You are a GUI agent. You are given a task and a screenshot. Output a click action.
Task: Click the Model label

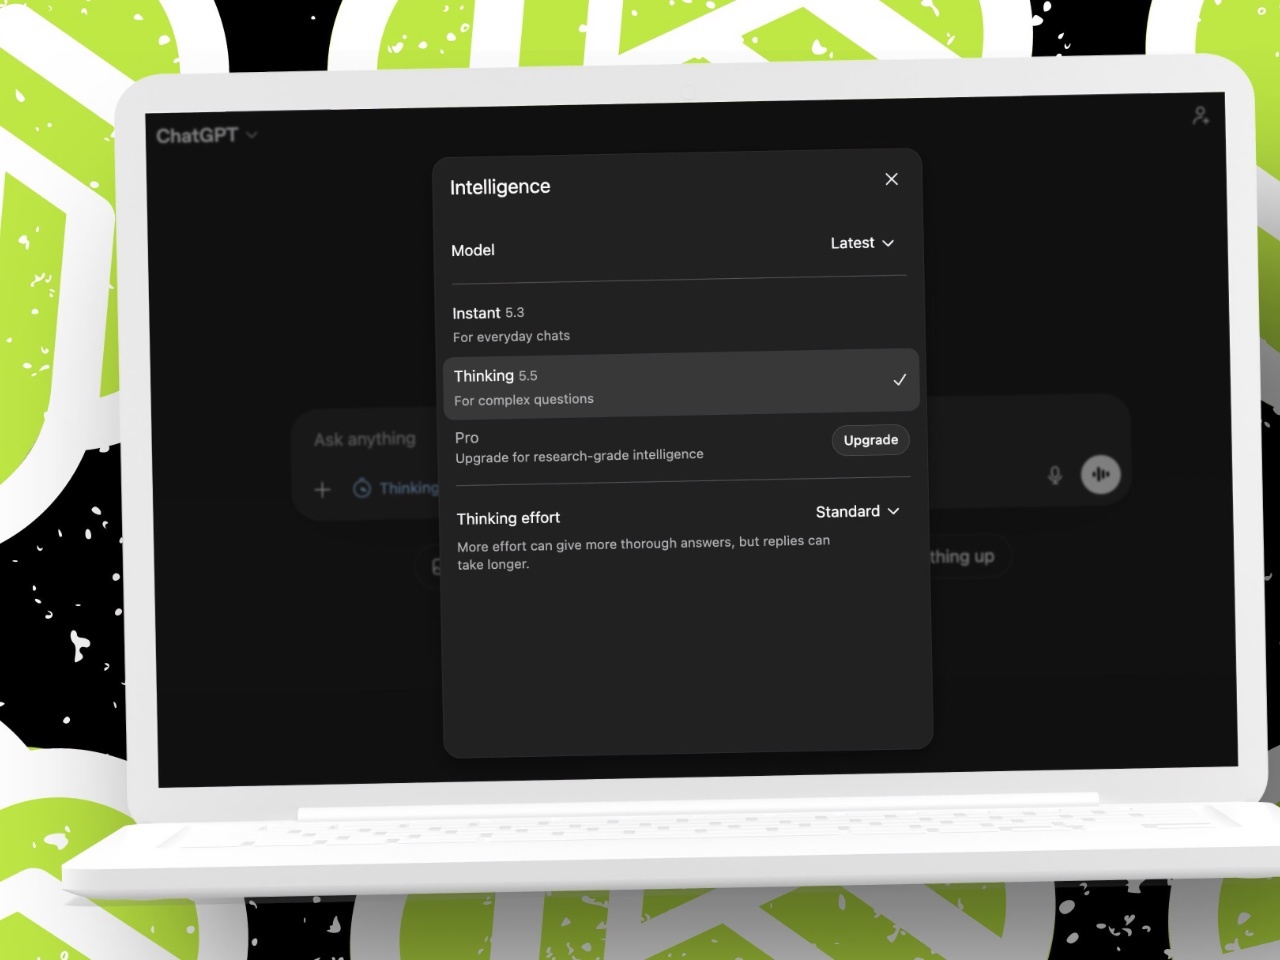pos(473,250)
